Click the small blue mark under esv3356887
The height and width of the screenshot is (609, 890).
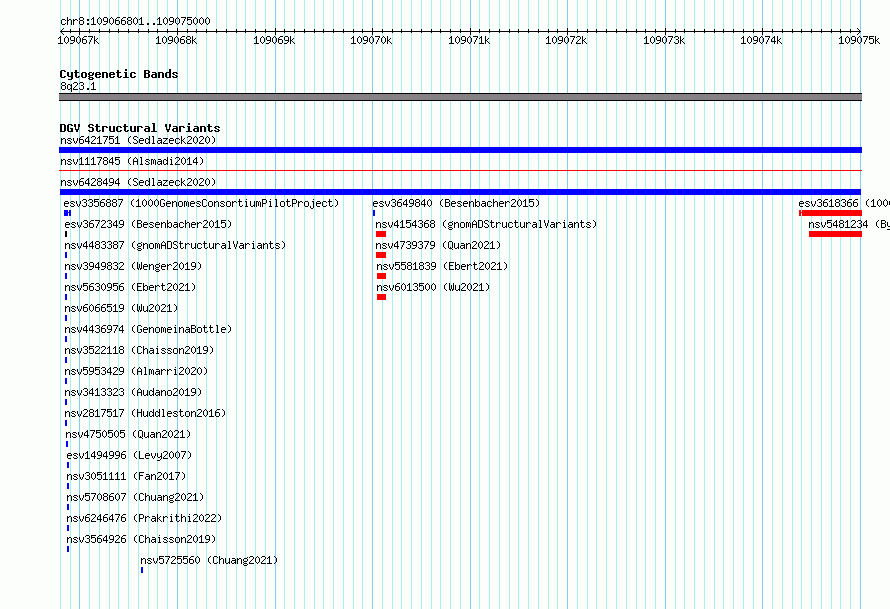tap(68, 213)
